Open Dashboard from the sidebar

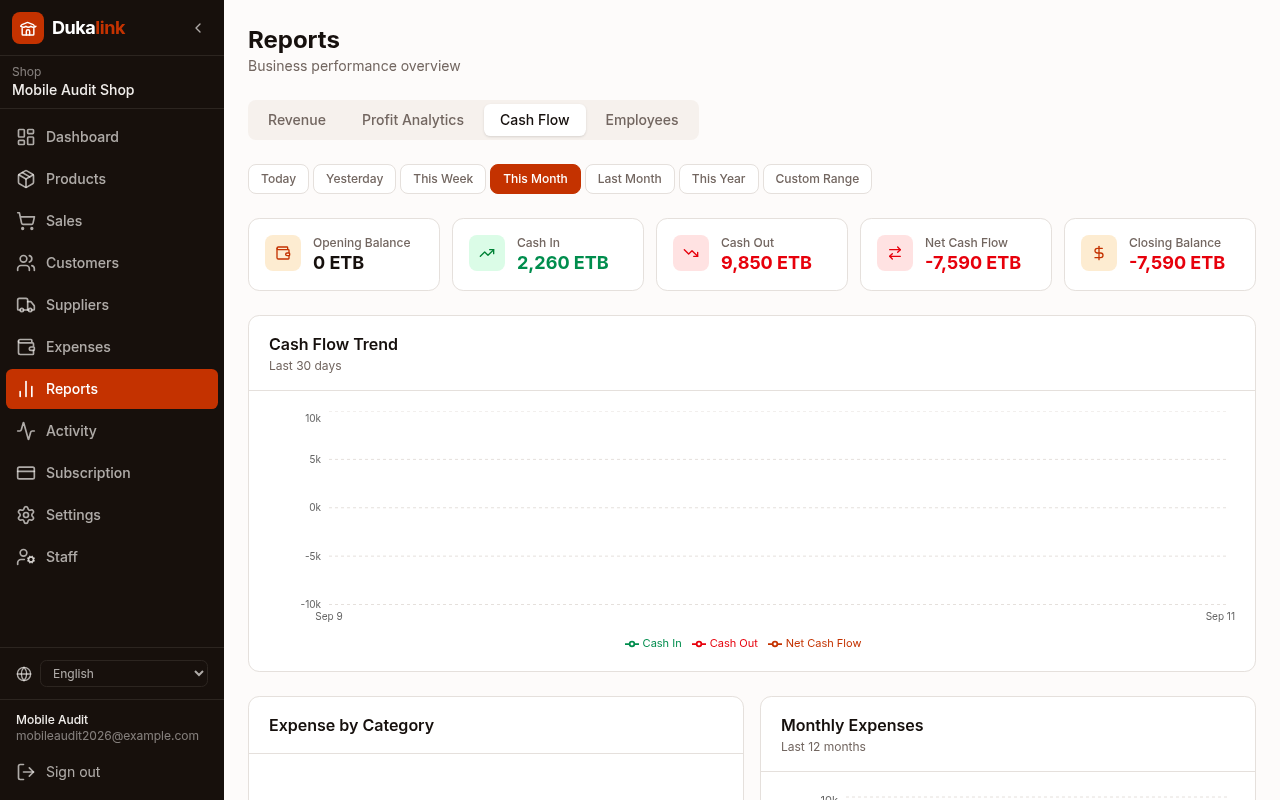click(x=112, y=137)
